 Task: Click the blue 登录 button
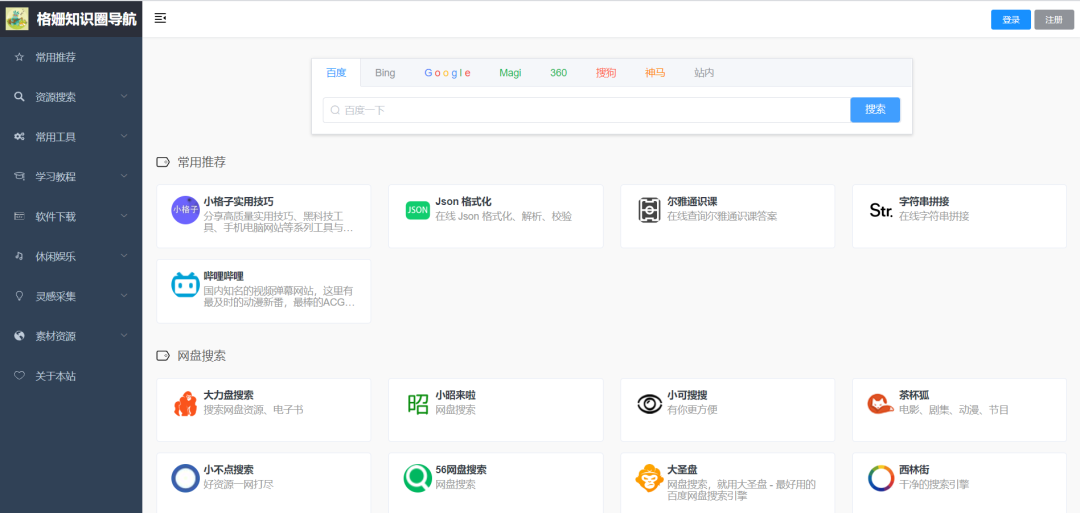(1010, 20)
